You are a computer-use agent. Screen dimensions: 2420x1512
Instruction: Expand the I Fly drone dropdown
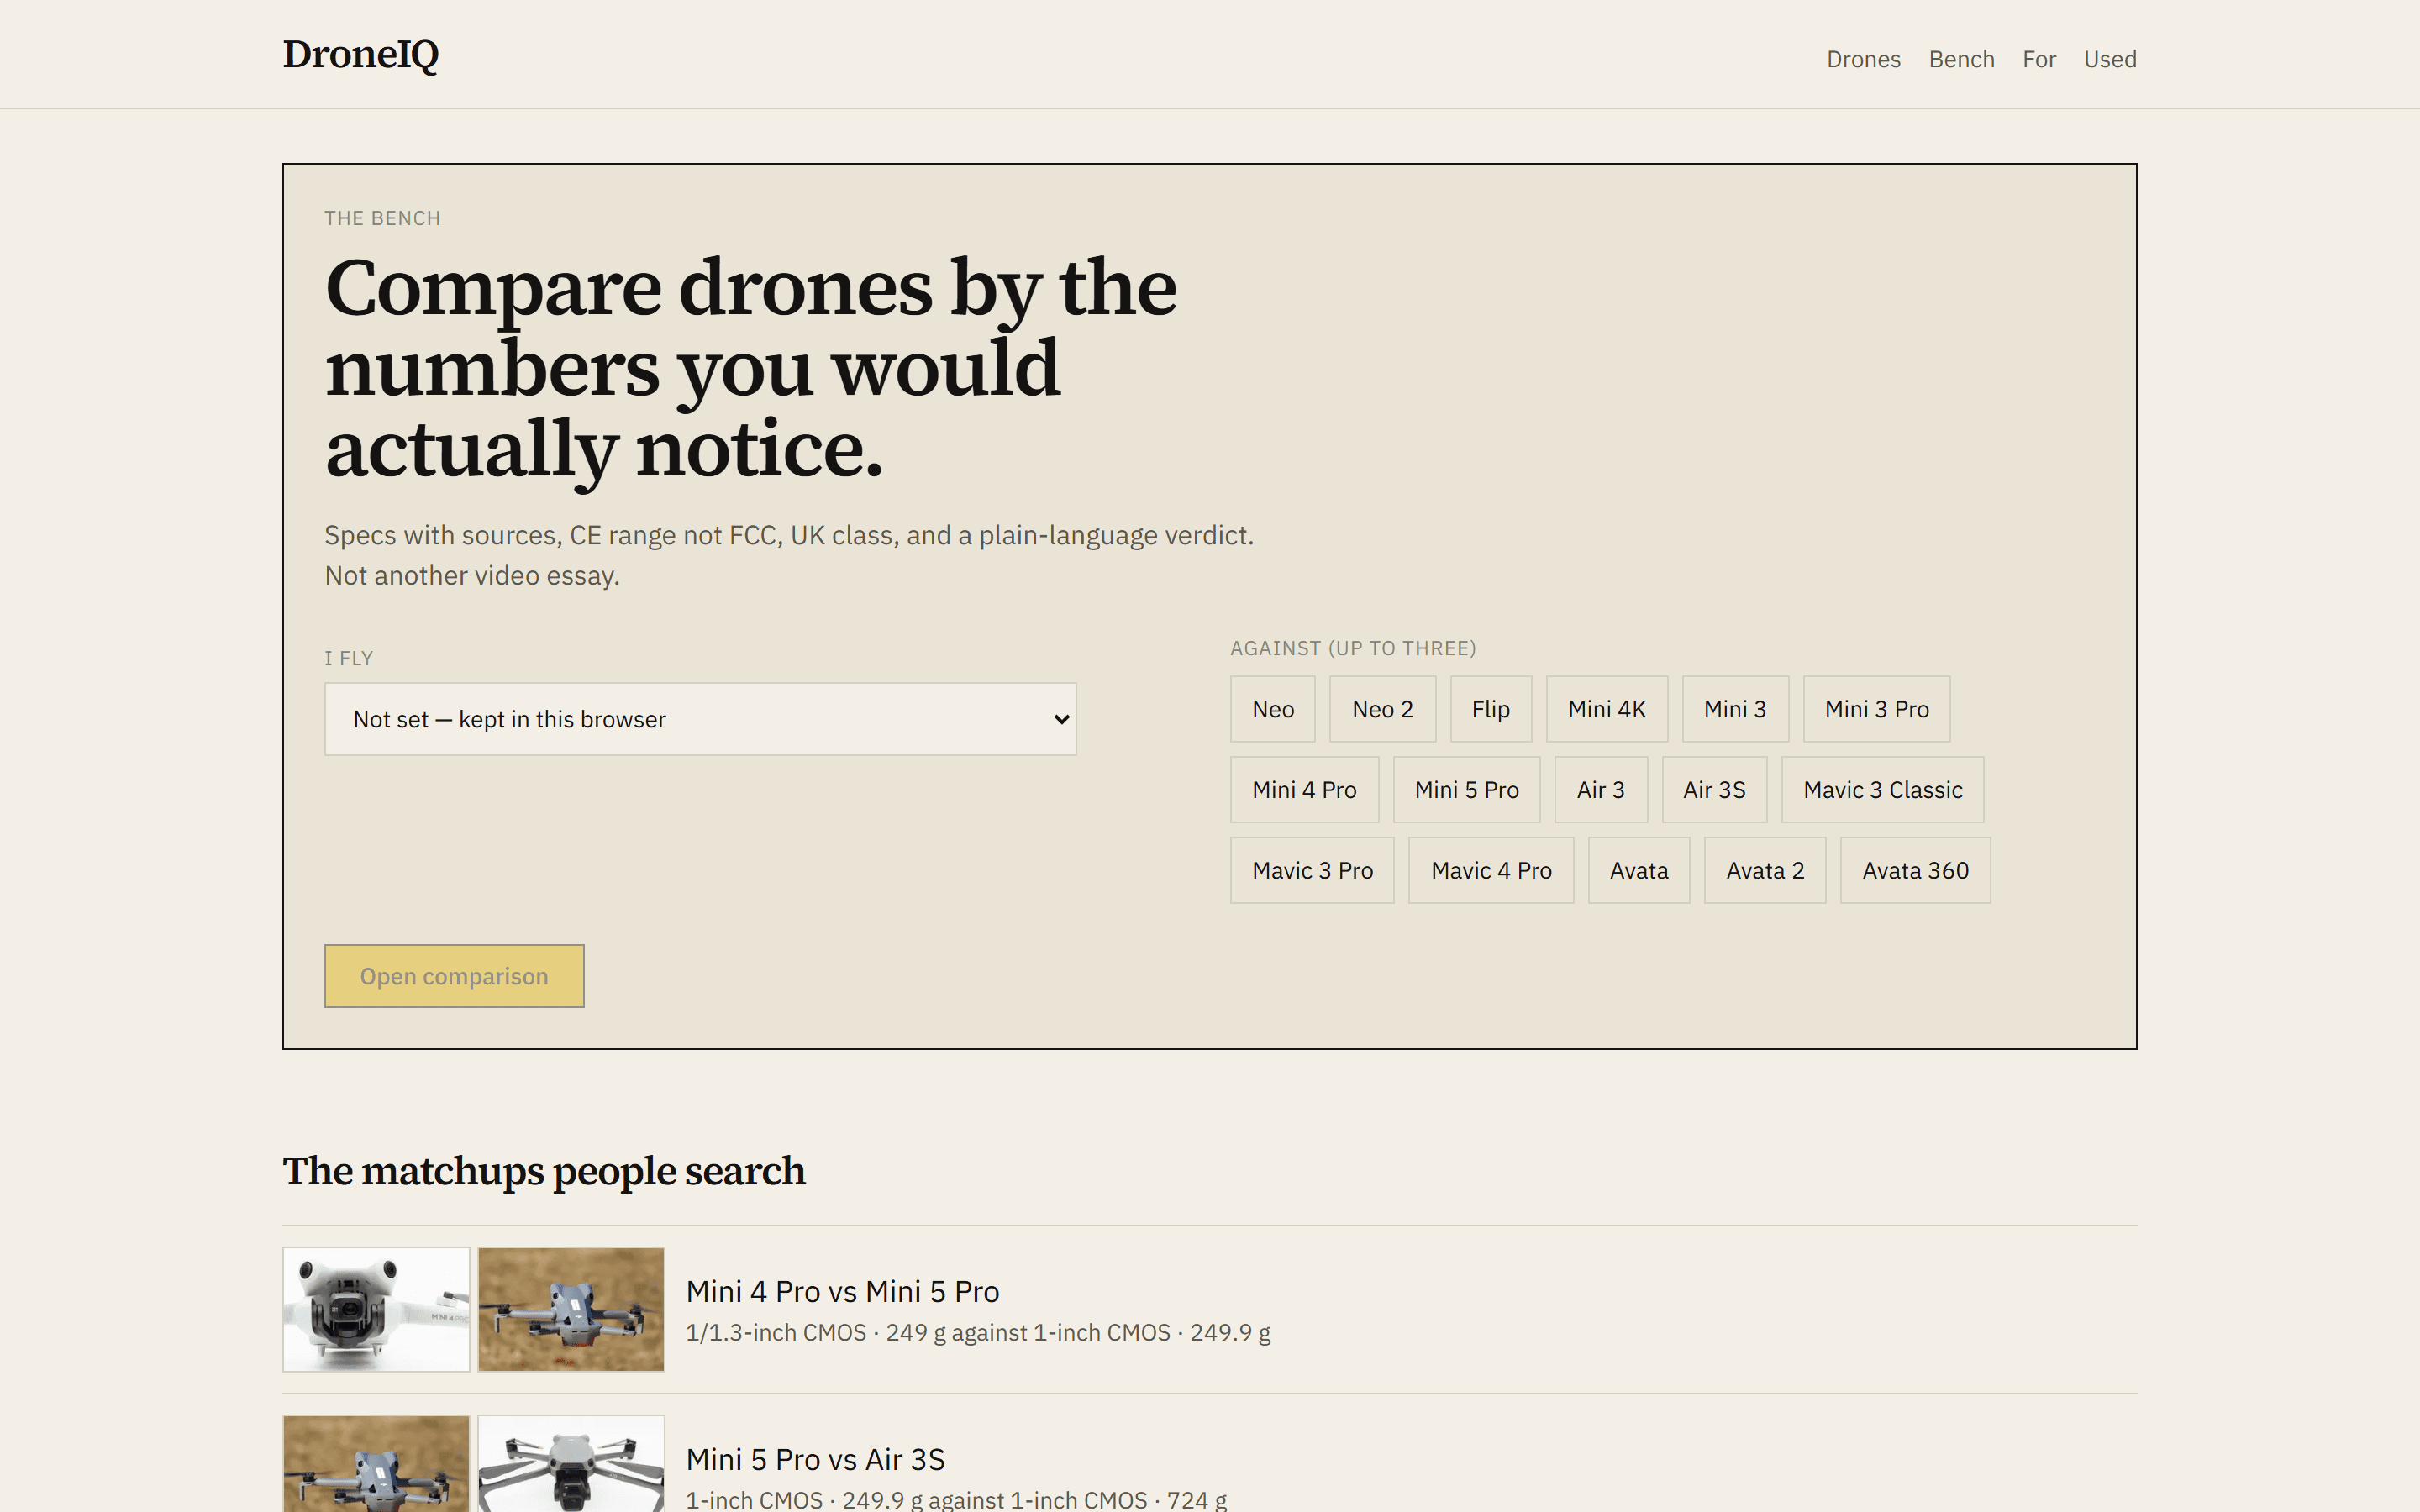pyautogui.click(x=700, y=719)
